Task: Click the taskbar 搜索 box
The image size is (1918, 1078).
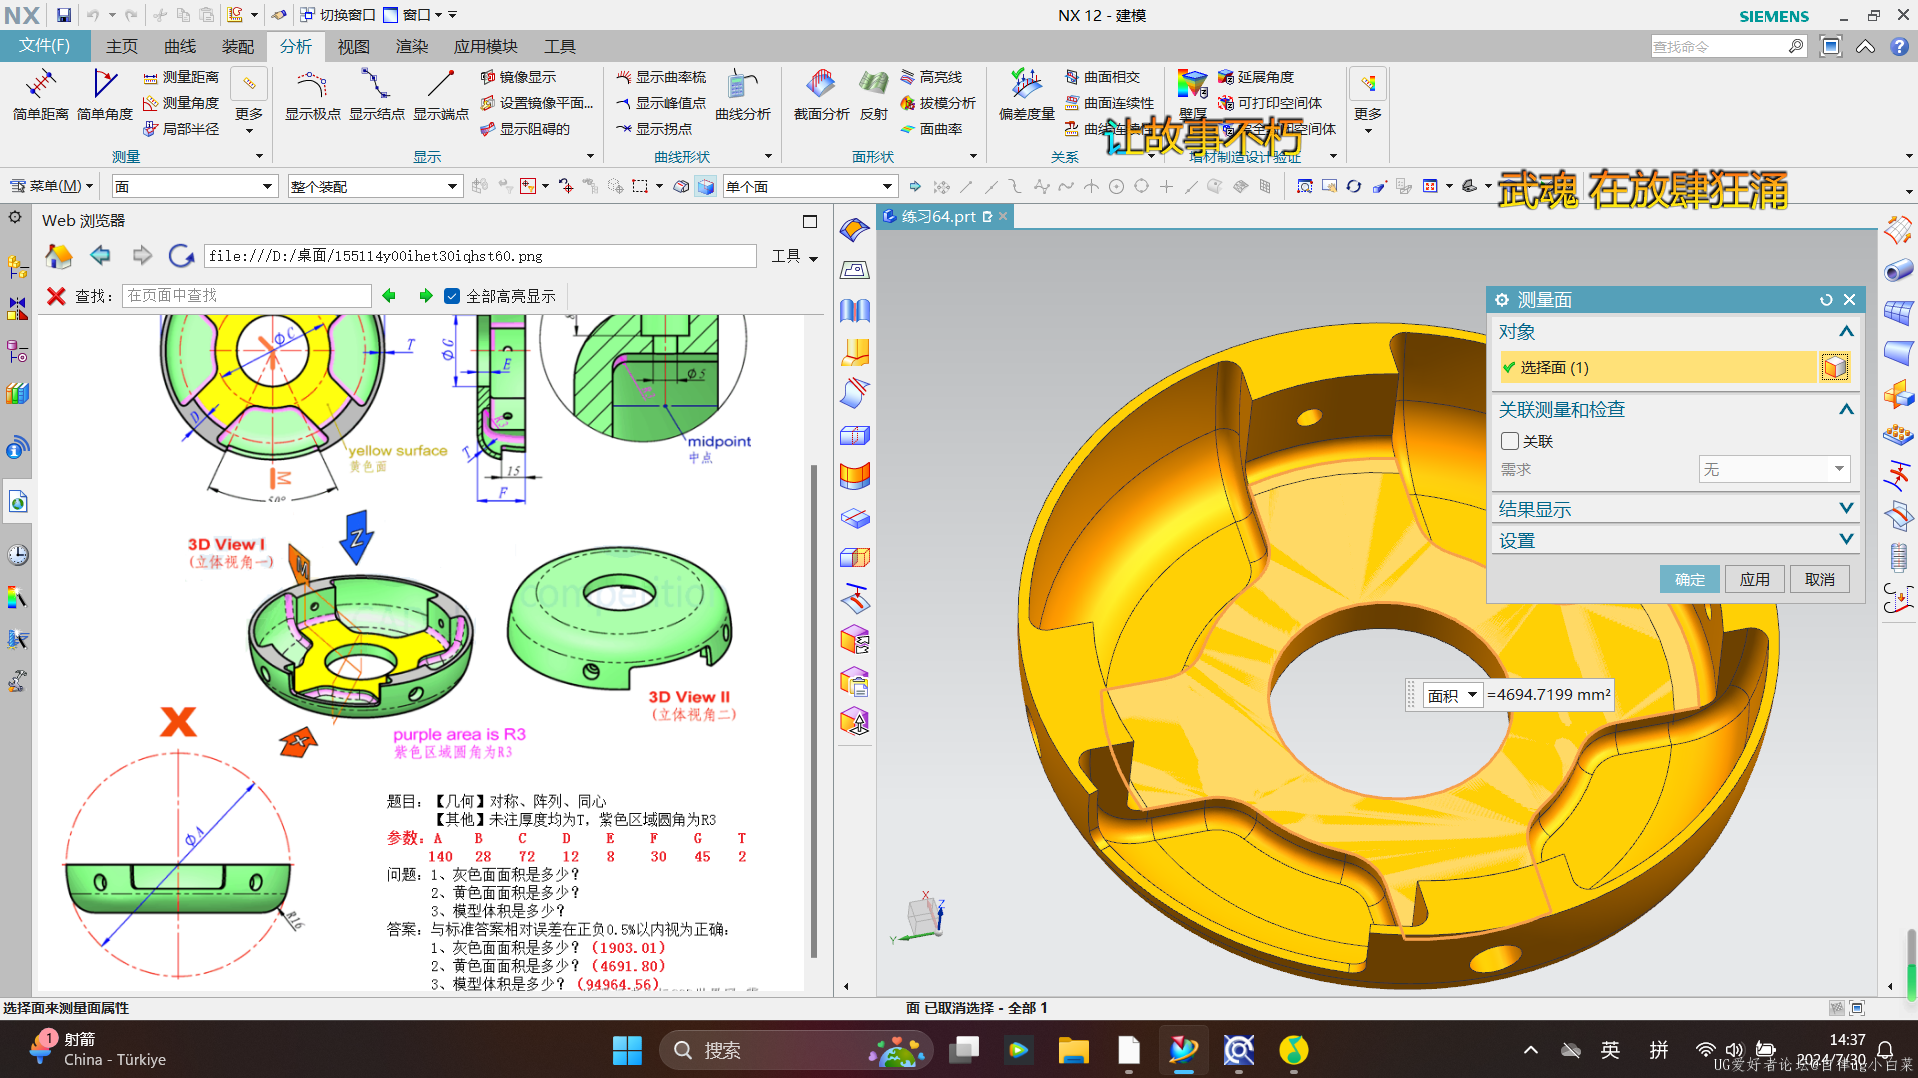Action: (x=796, y=1050)
